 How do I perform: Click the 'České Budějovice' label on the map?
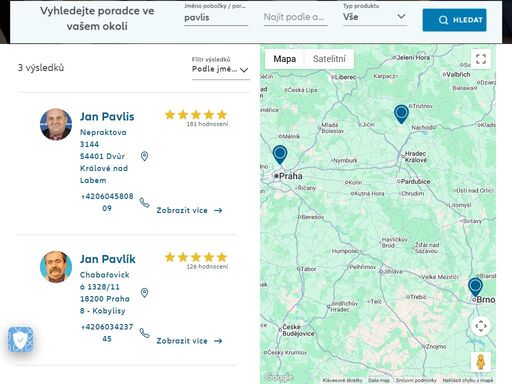tap(298, 330)
